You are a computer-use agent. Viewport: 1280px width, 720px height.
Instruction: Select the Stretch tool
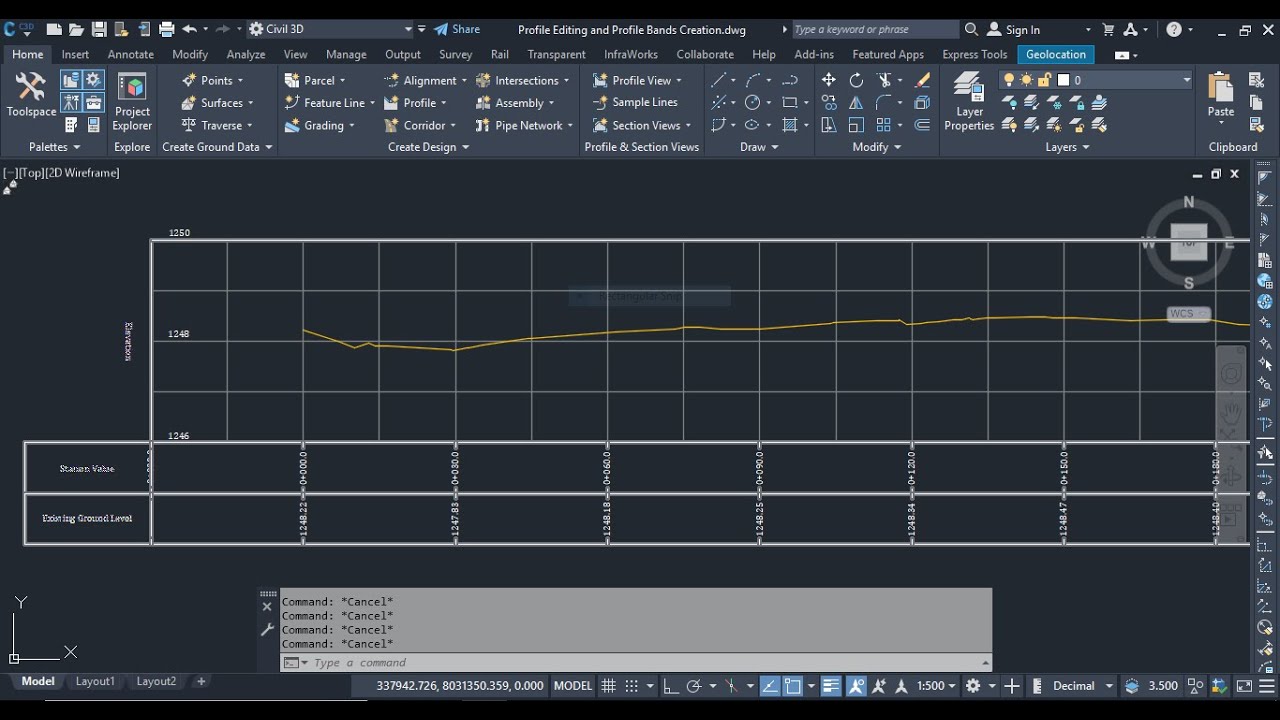[x=829, y=125]
